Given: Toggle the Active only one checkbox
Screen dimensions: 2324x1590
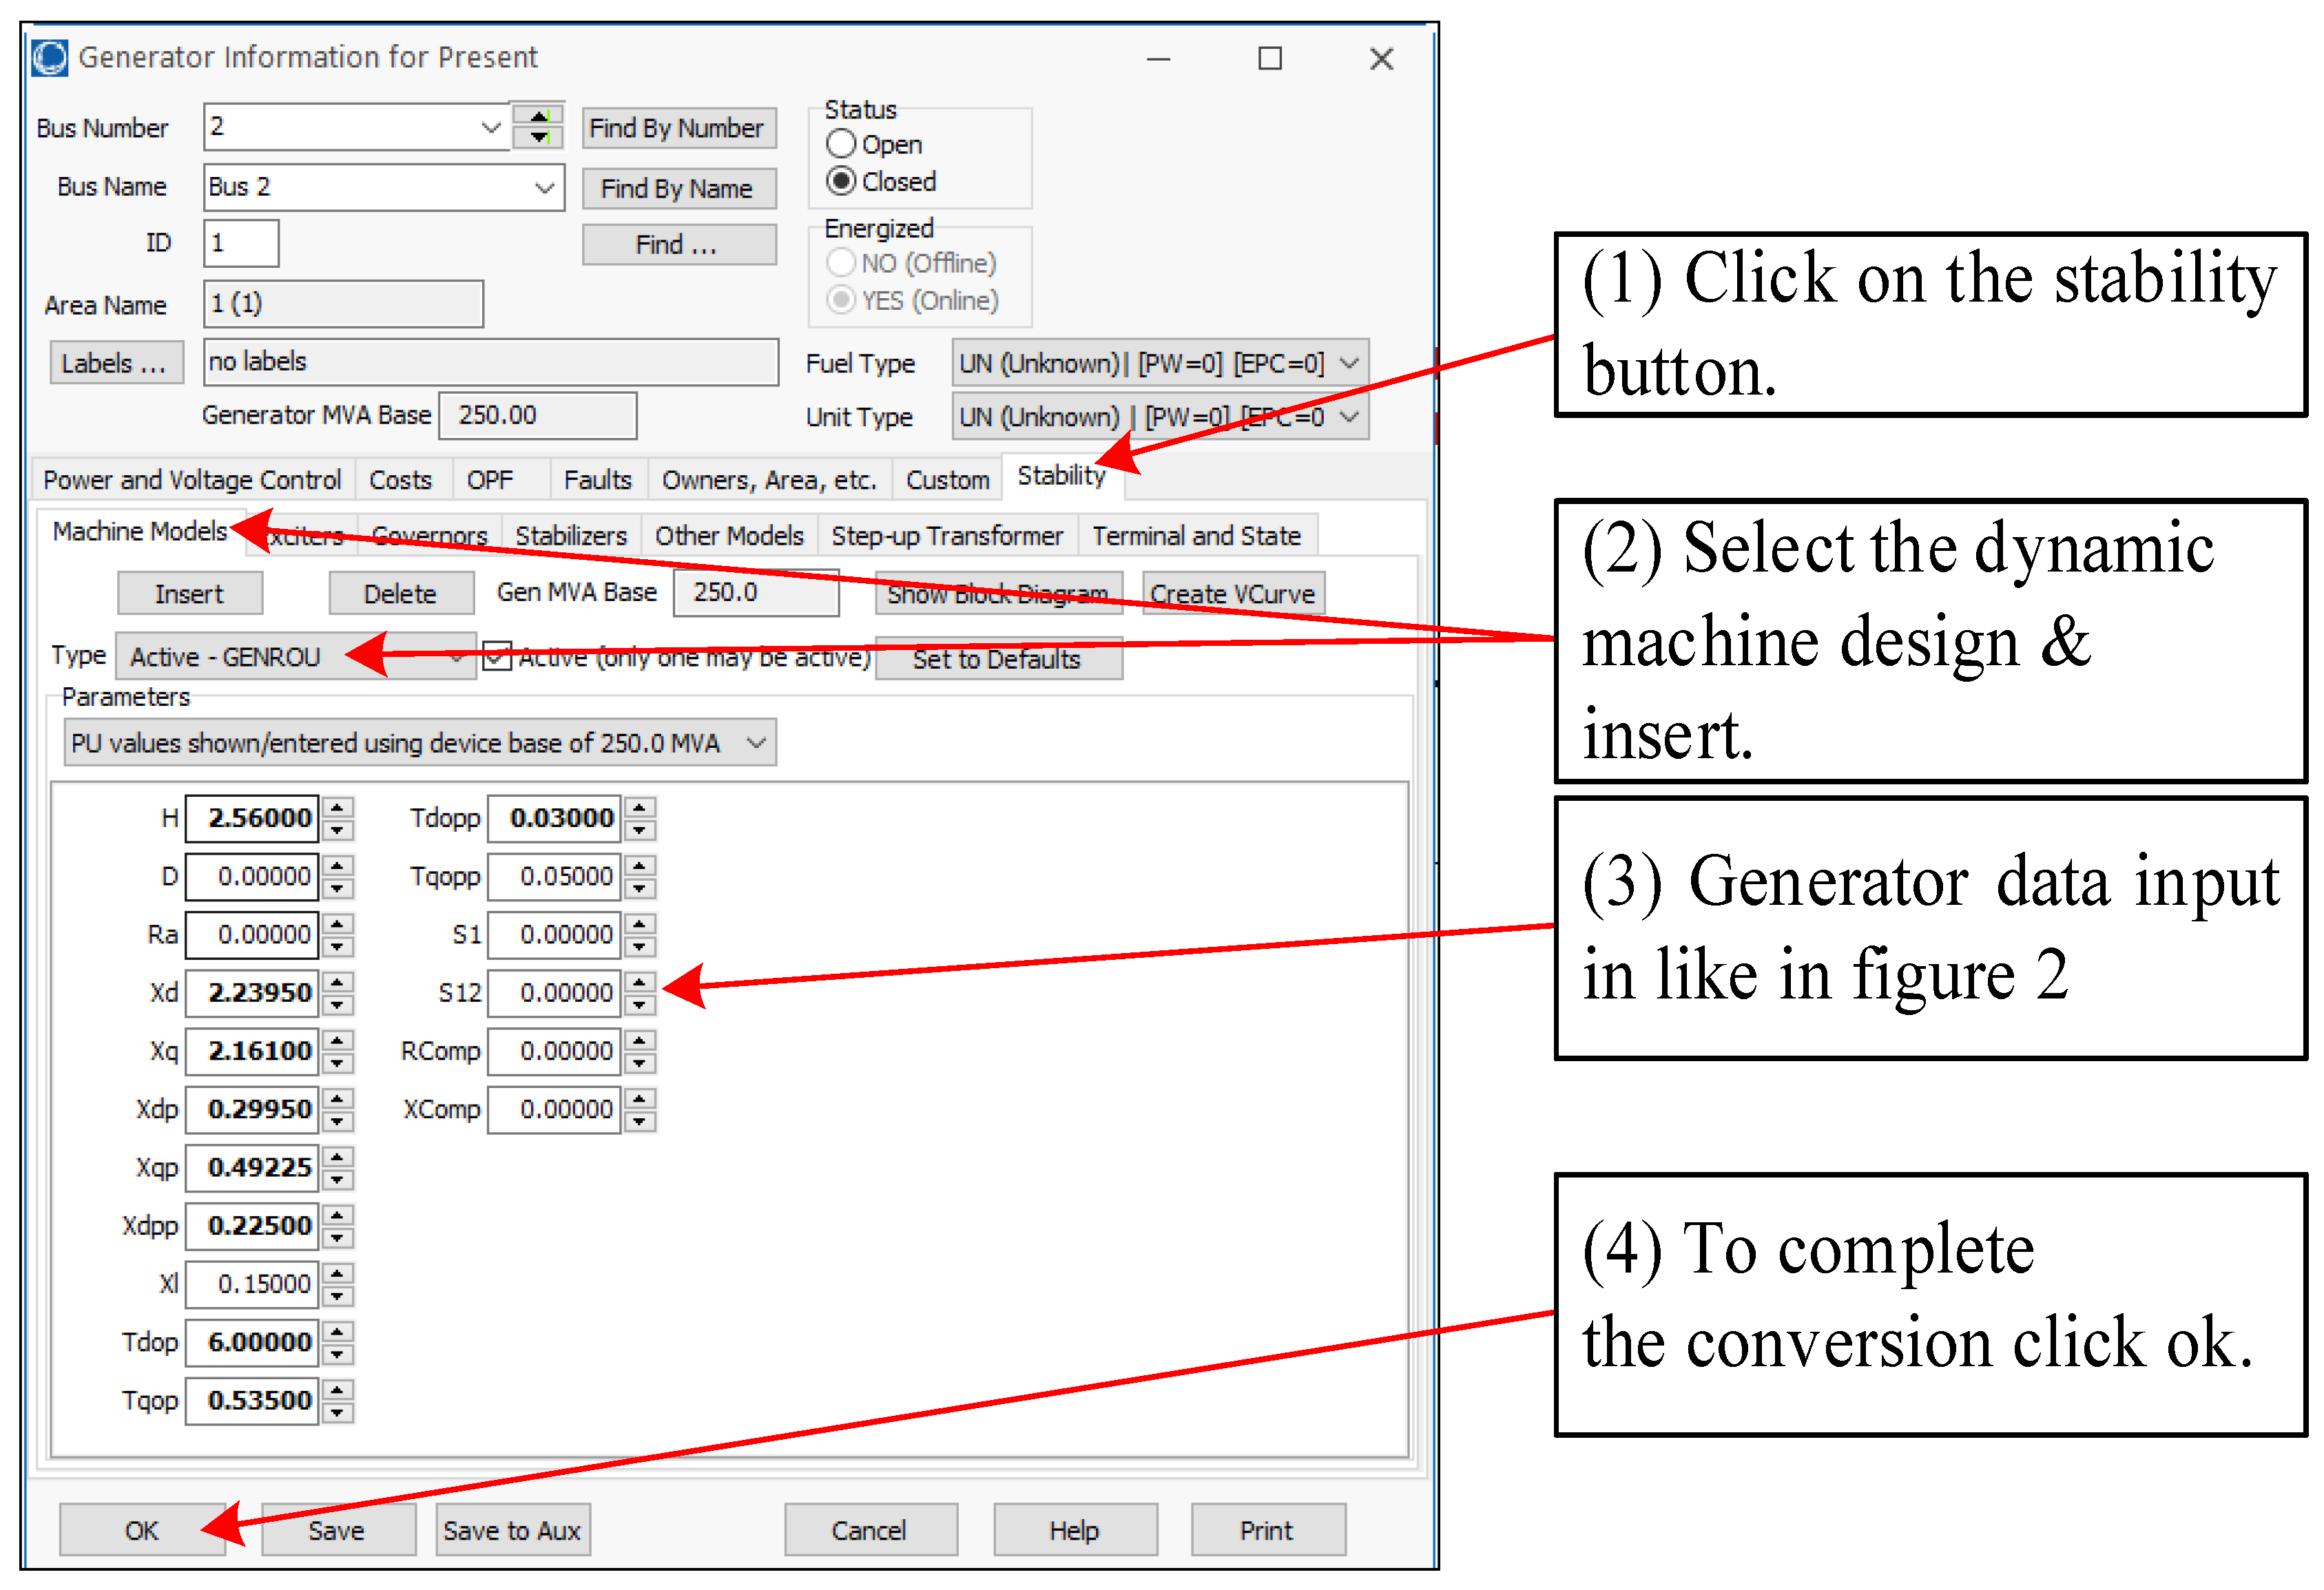Looking at the screenshot, I should [x=497, y=657].
